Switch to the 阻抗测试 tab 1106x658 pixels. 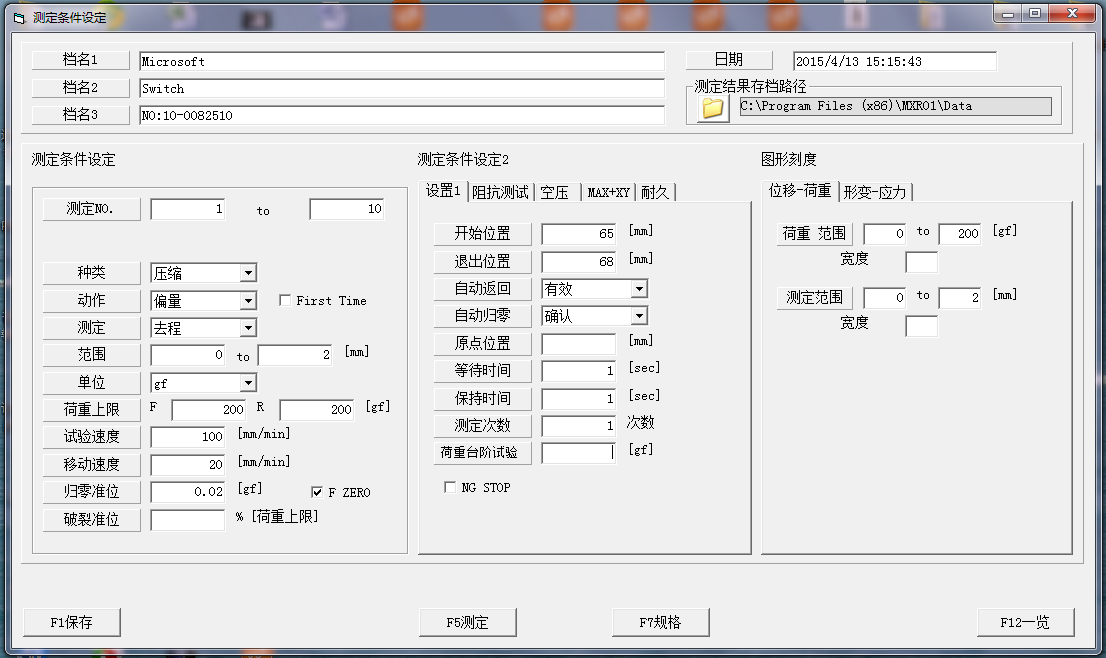click(x=500, y=192)
